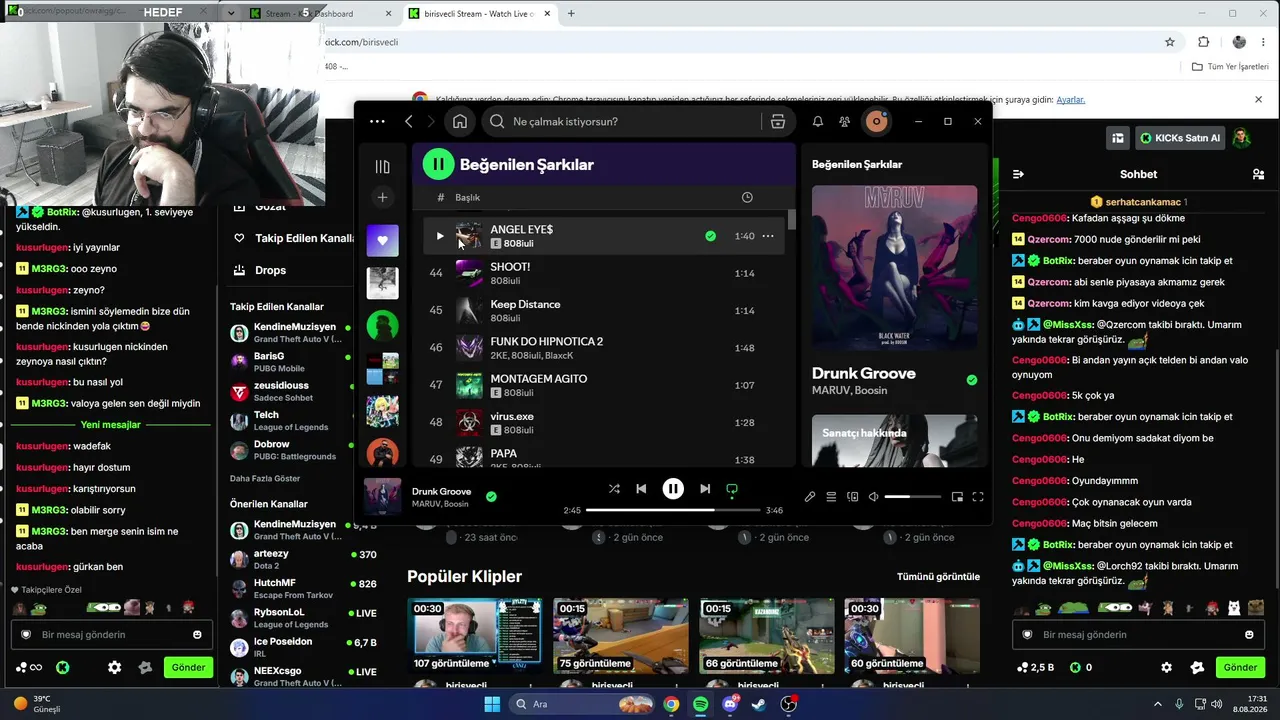Select the SHOOT! track row
This screenshot has width=1280, height=720.
point(604,273)
